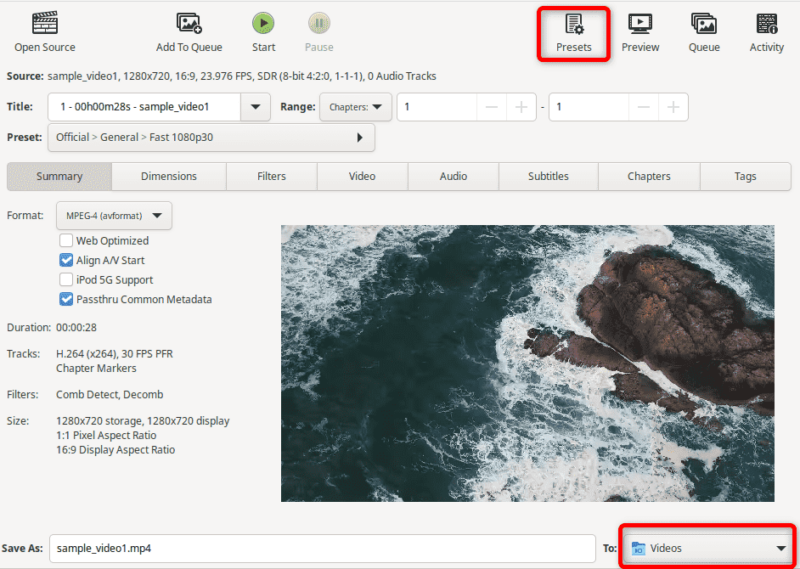Image resolution: width=800 pixels, height=569 pixels.
Task: Click the start chapter number field
Action: 437,107
